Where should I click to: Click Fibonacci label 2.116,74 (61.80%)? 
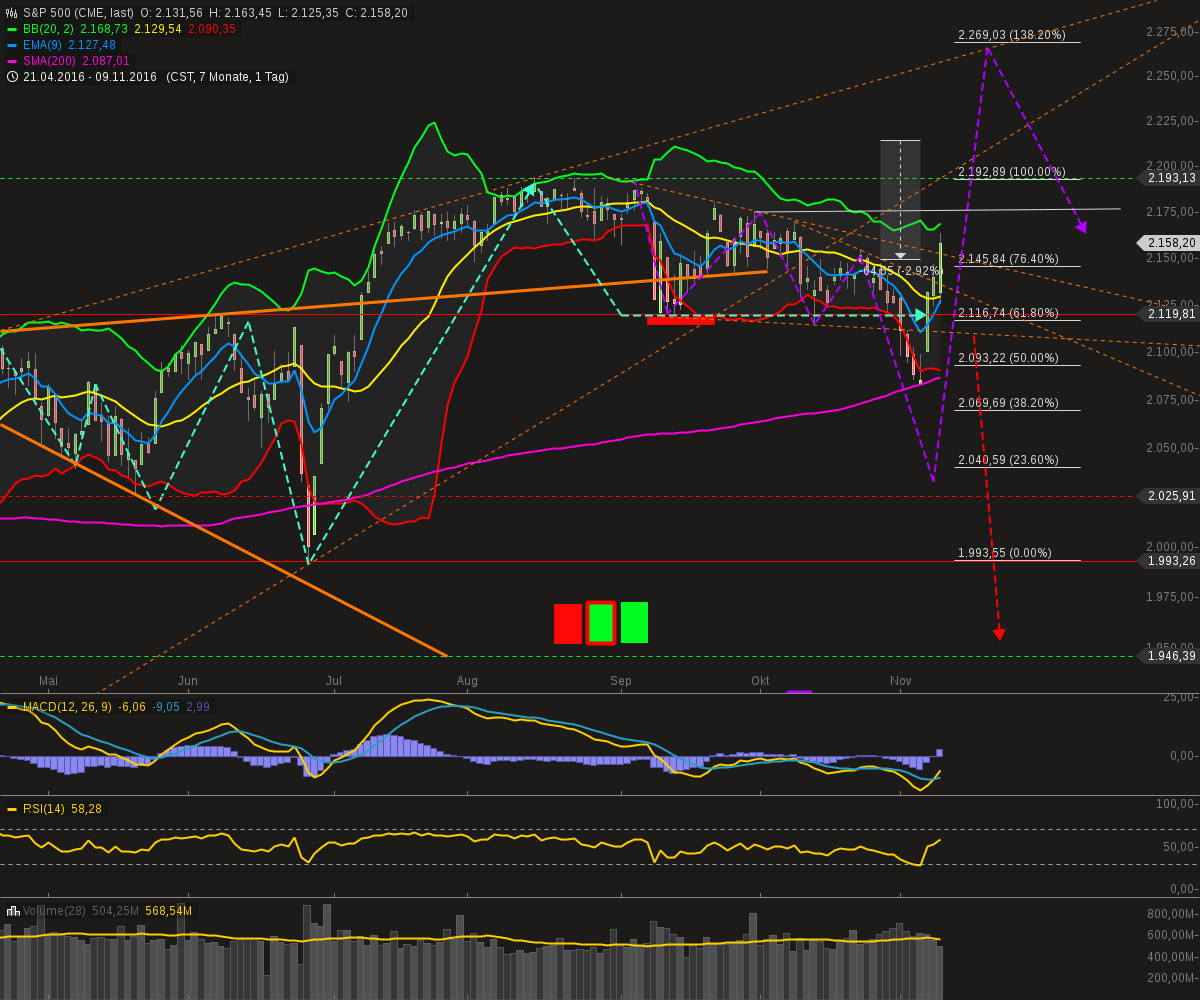coord(1008,313)
